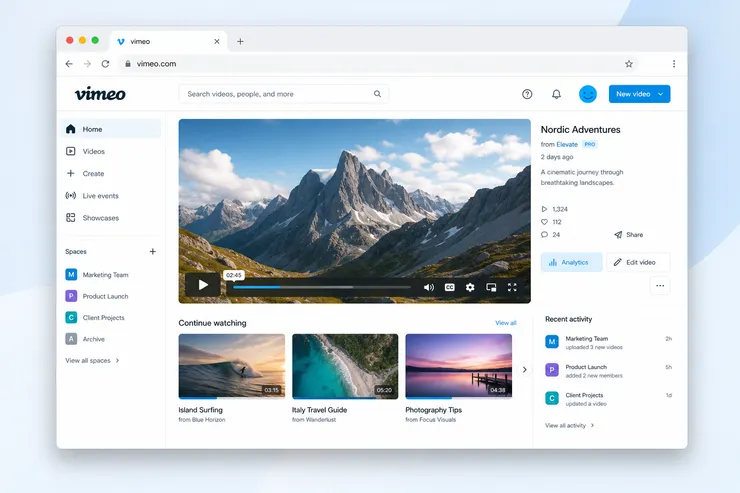Open Marketing Team space
Screen dimensions: 740x493
[97, 275]
